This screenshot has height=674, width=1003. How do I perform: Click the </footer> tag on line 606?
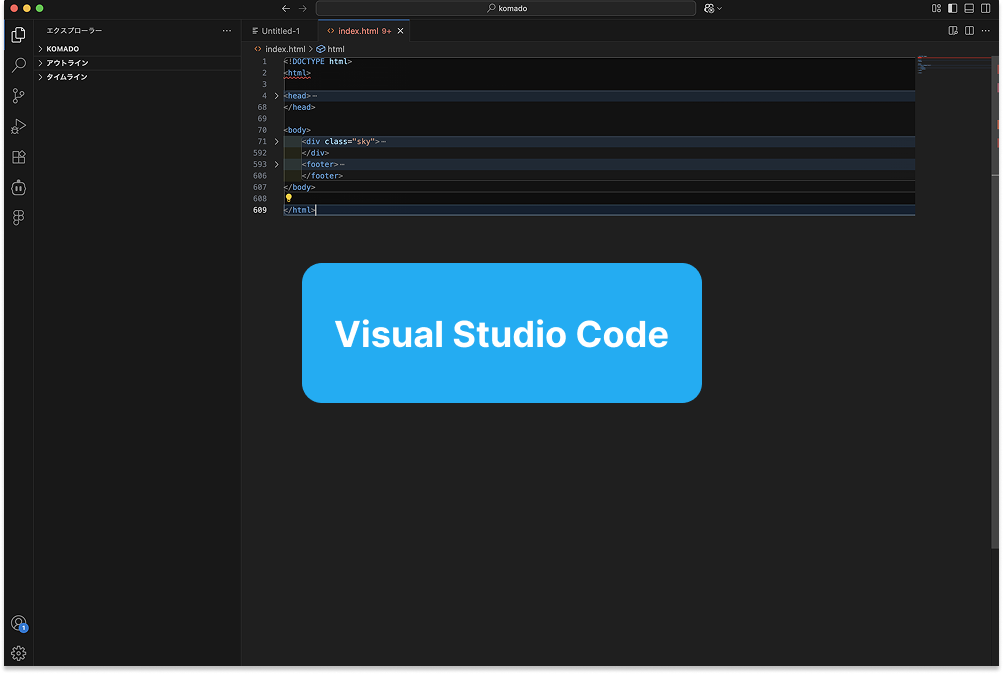pos(322,176)
